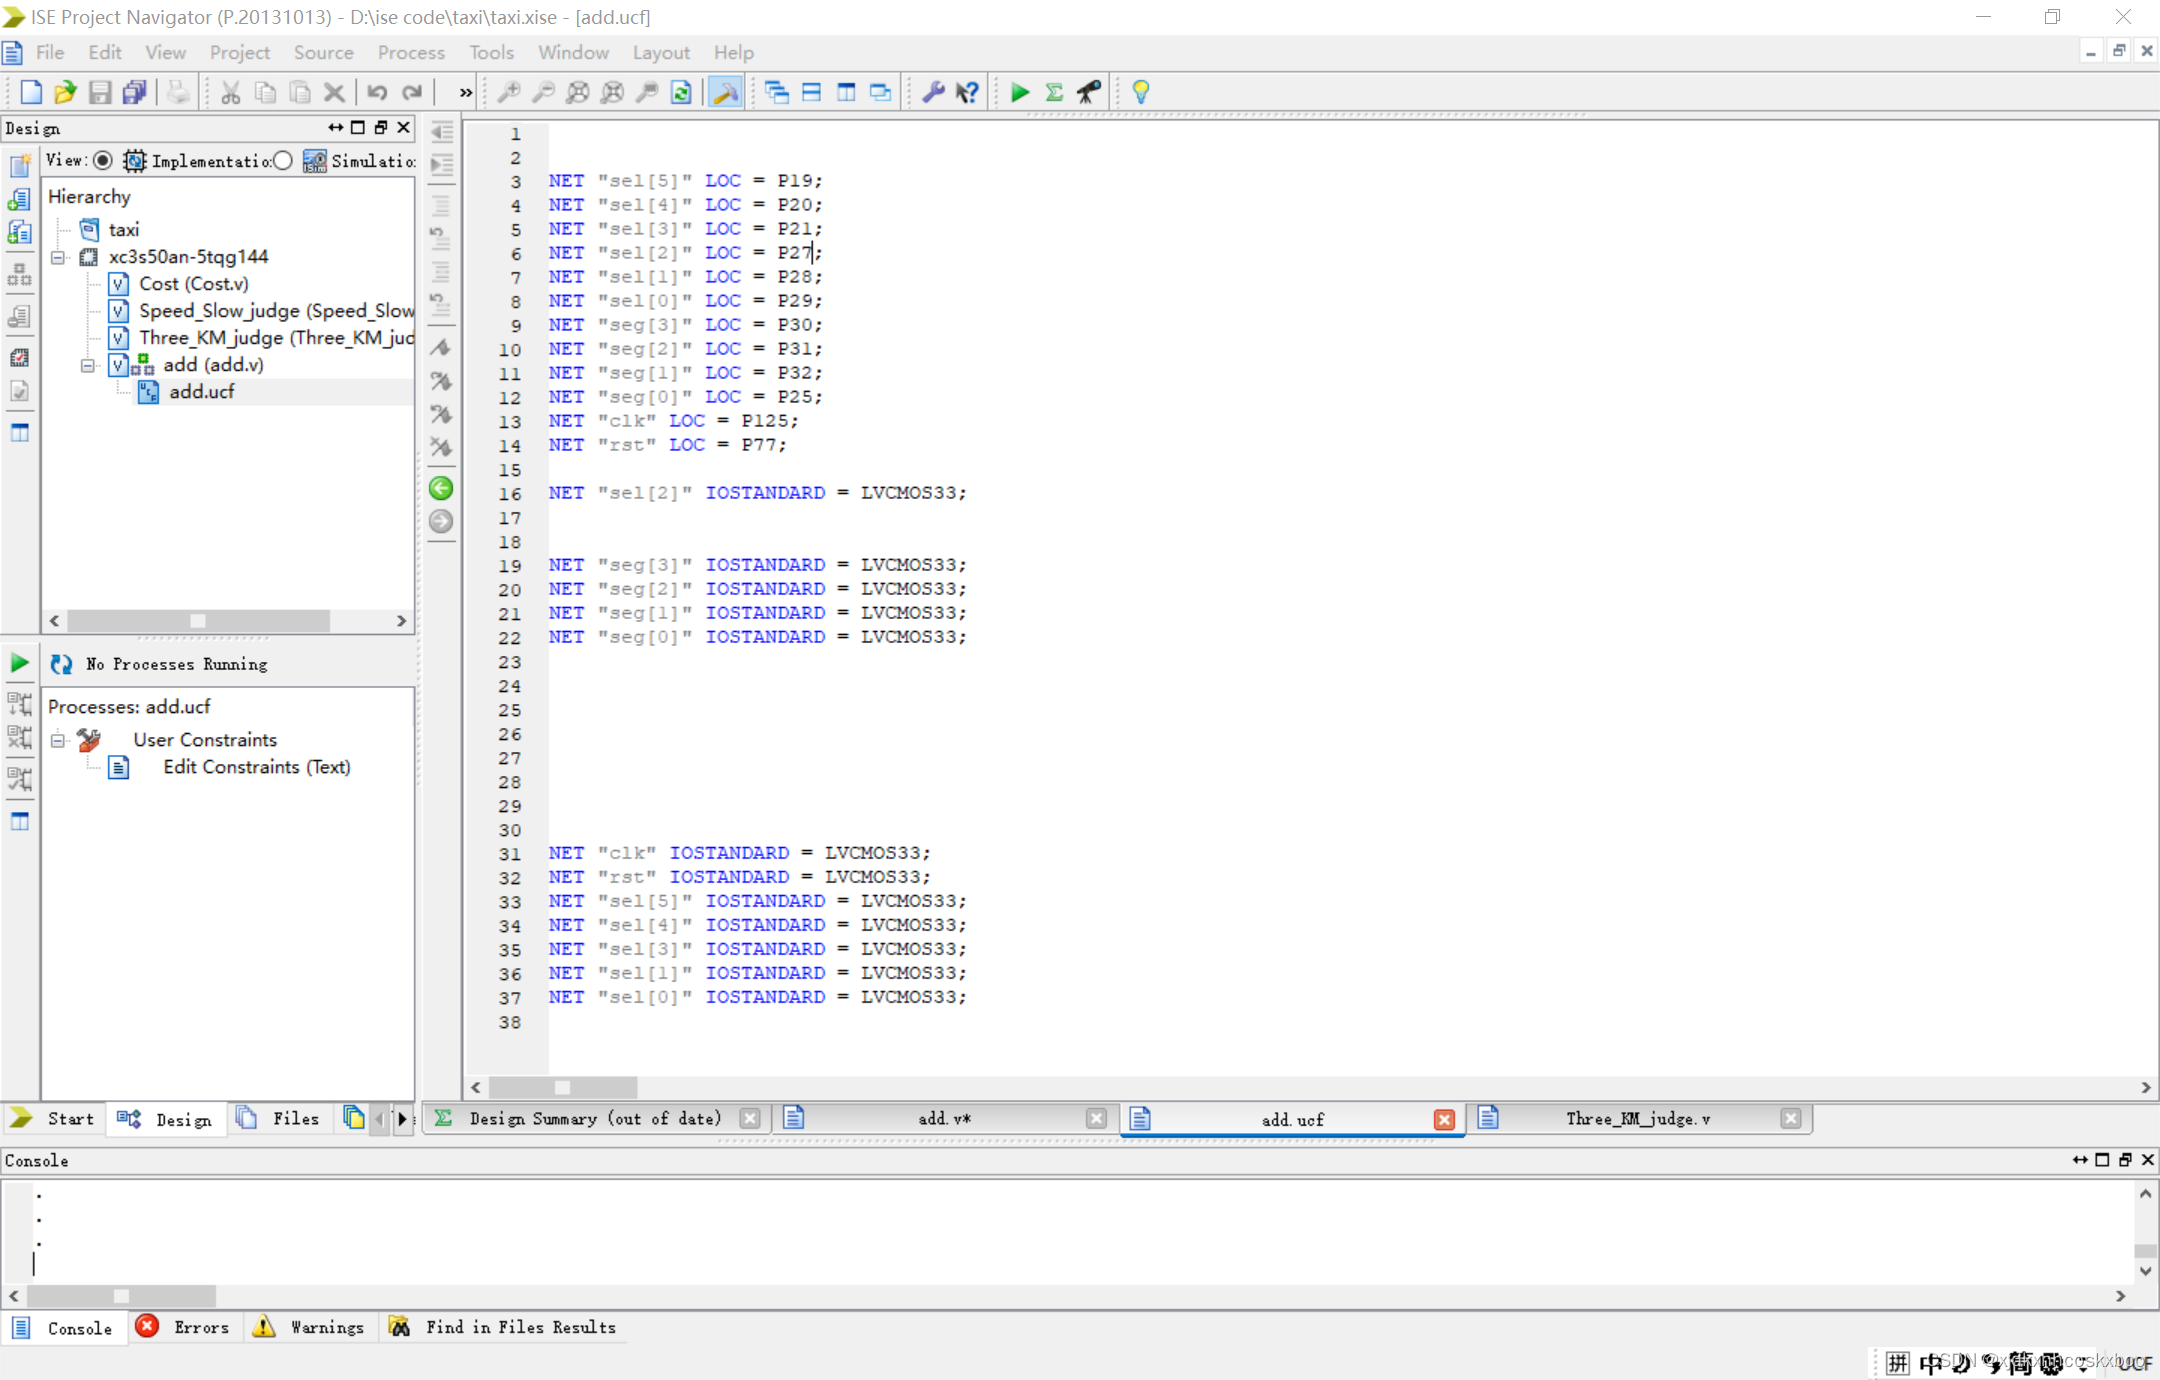Run the process with the green play icon

(x=1019, y=92)
